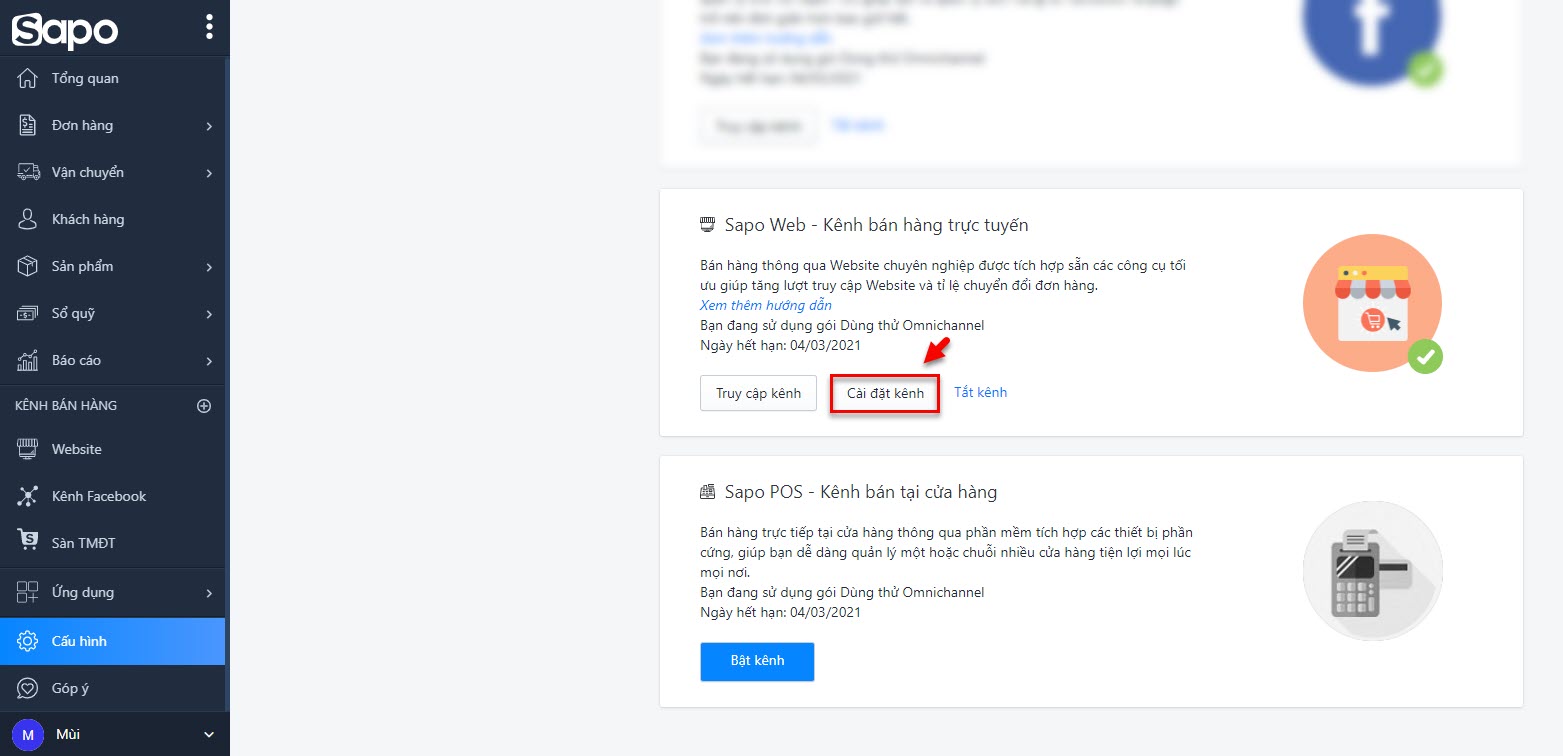Open the Mùi account dropdown arrow
Image resolution: width=1563 pixels, height=756 pixels.
pos(209,735)
